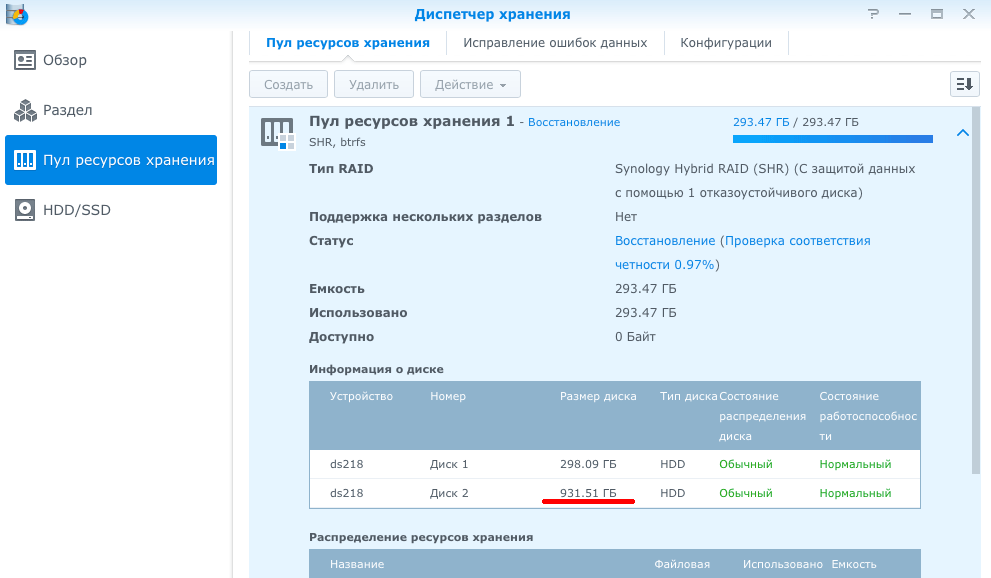Screen dimensions: 991x578
Task: Select the Пул ресурсов хранения tab
Action: pyautogui.click(x=347, y=43)
